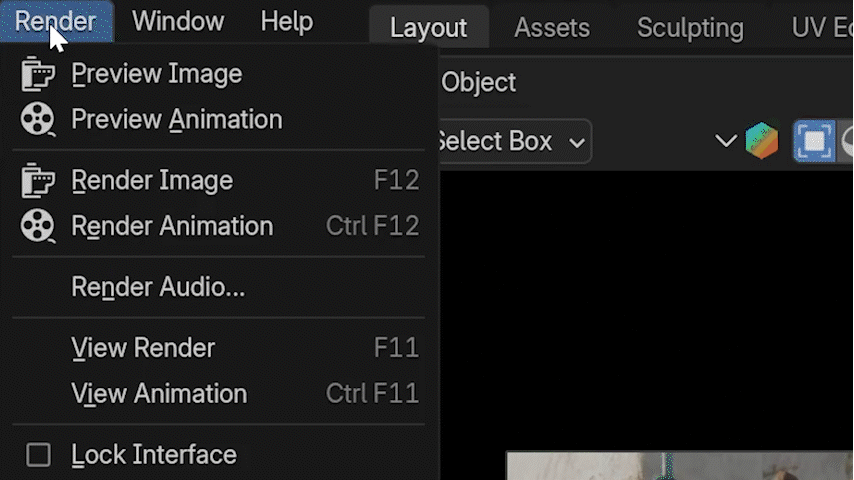The width and height of the screenshot is (854, 480).
Task: Click the Preview Image camera icon
Action: (38, 74)
